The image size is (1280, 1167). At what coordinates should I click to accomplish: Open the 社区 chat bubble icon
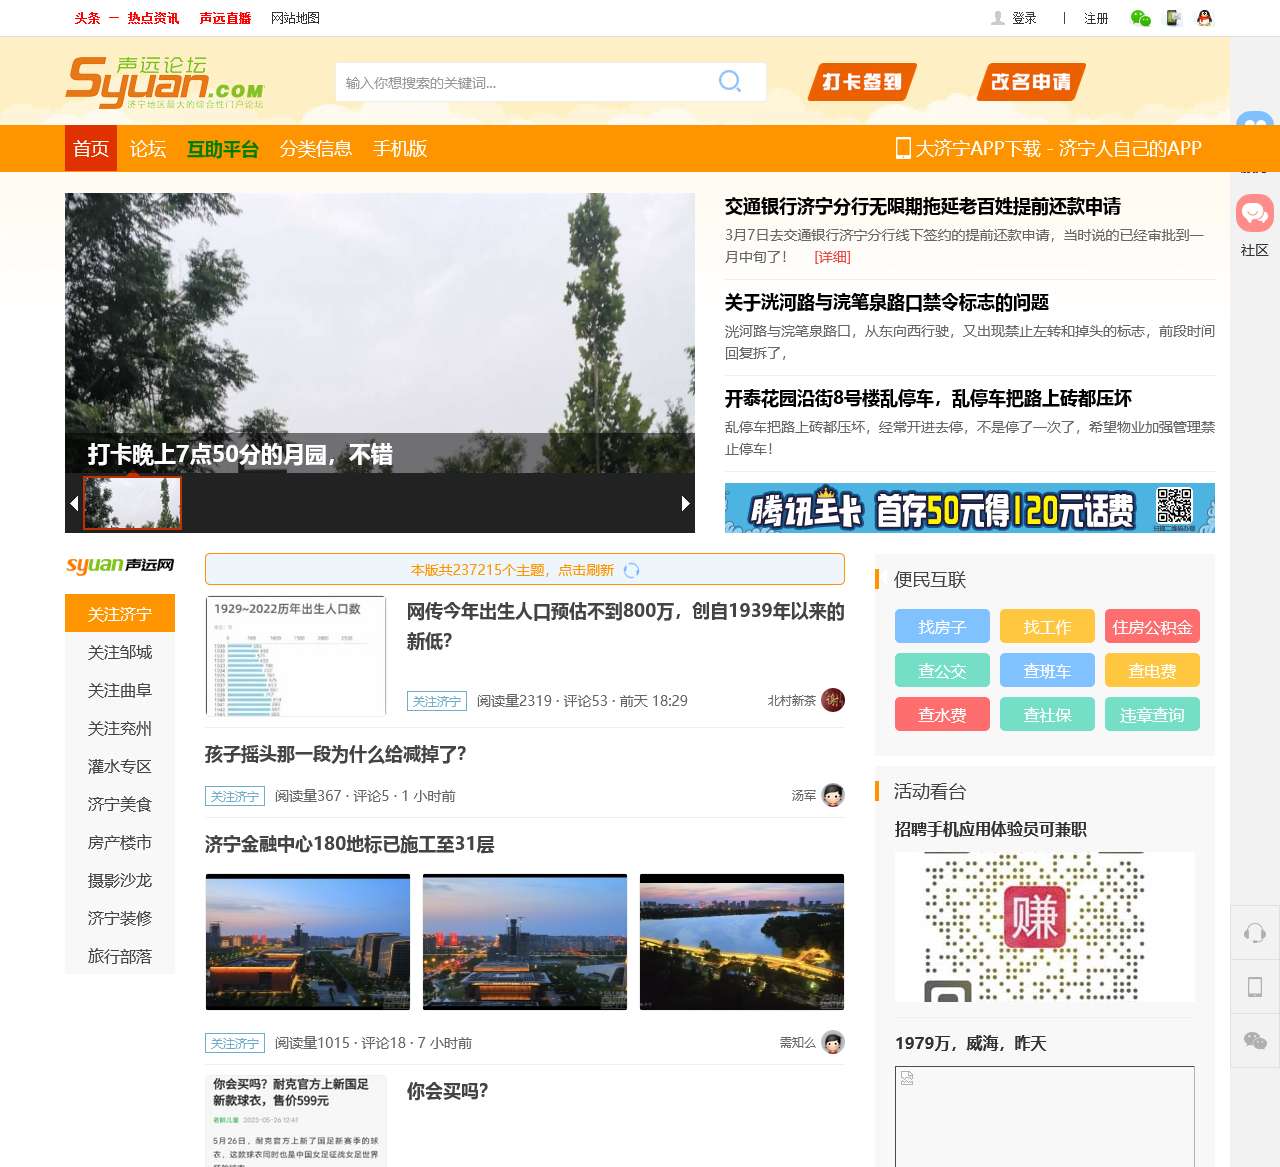point(1254,213)
